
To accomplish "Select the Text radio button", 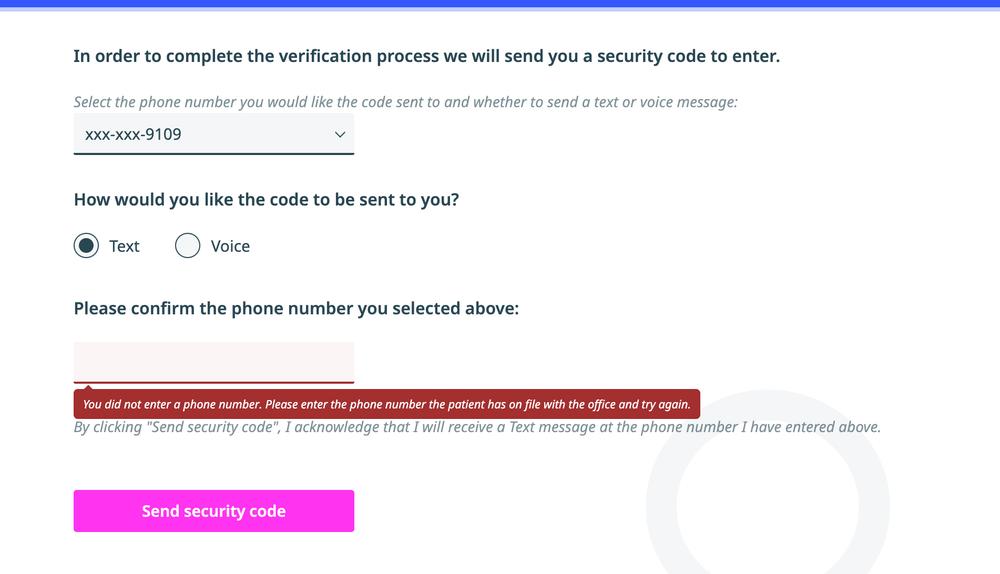I will pyautogui.click(x=87, y=246).
